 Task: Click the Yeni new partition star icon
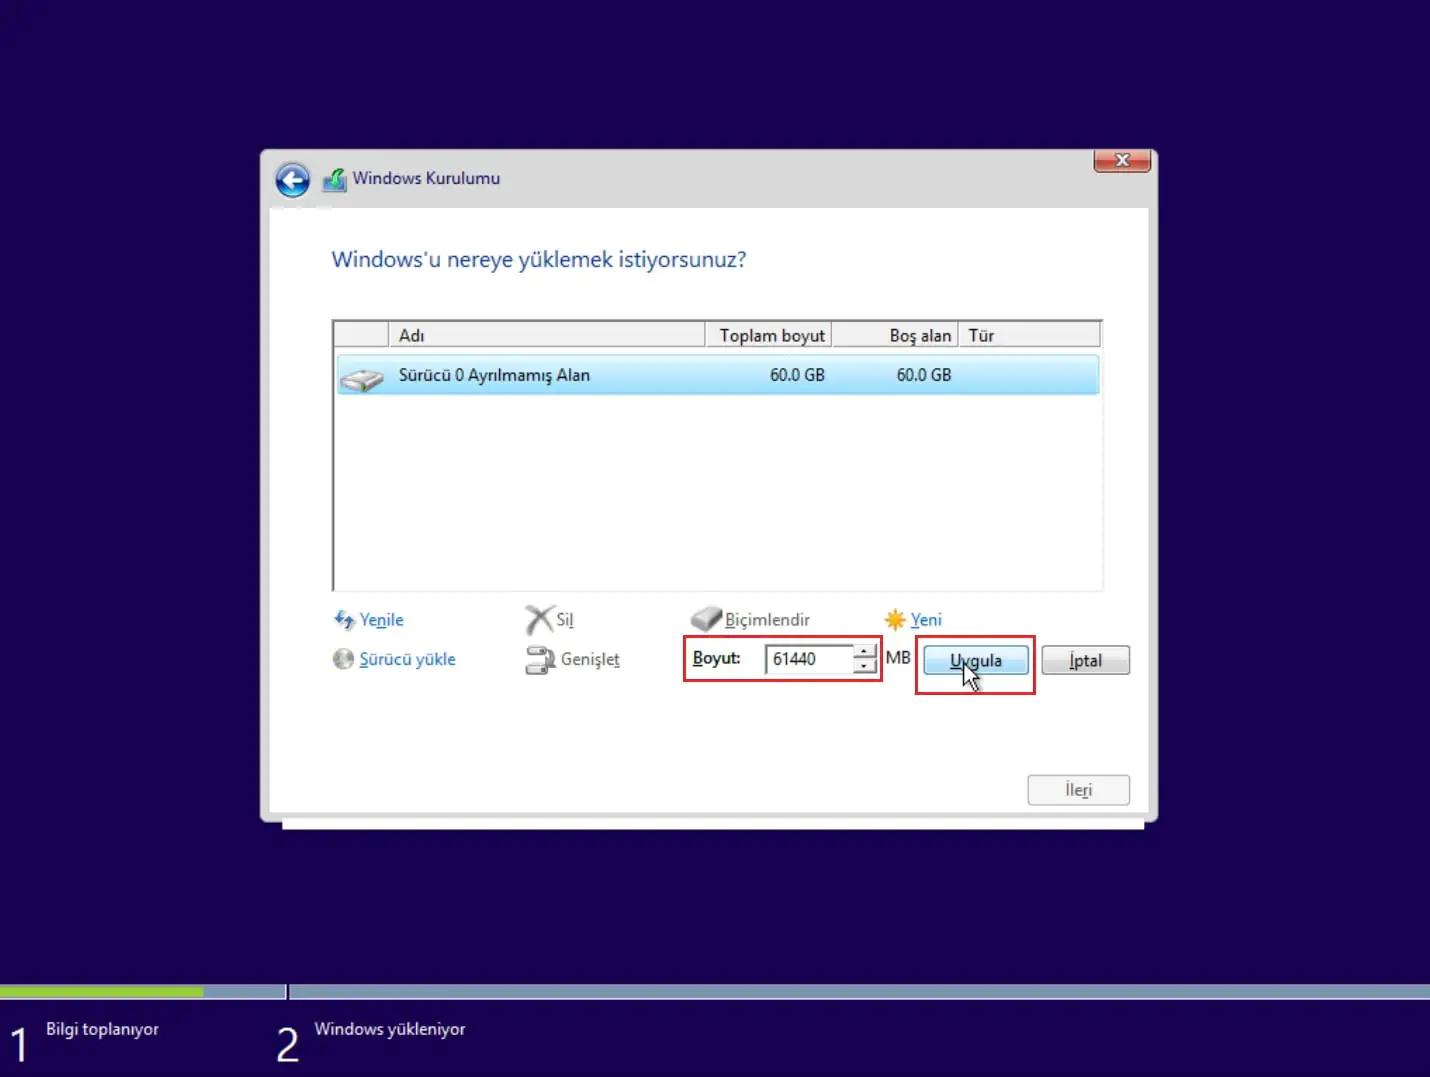click(x=897, y=619)
